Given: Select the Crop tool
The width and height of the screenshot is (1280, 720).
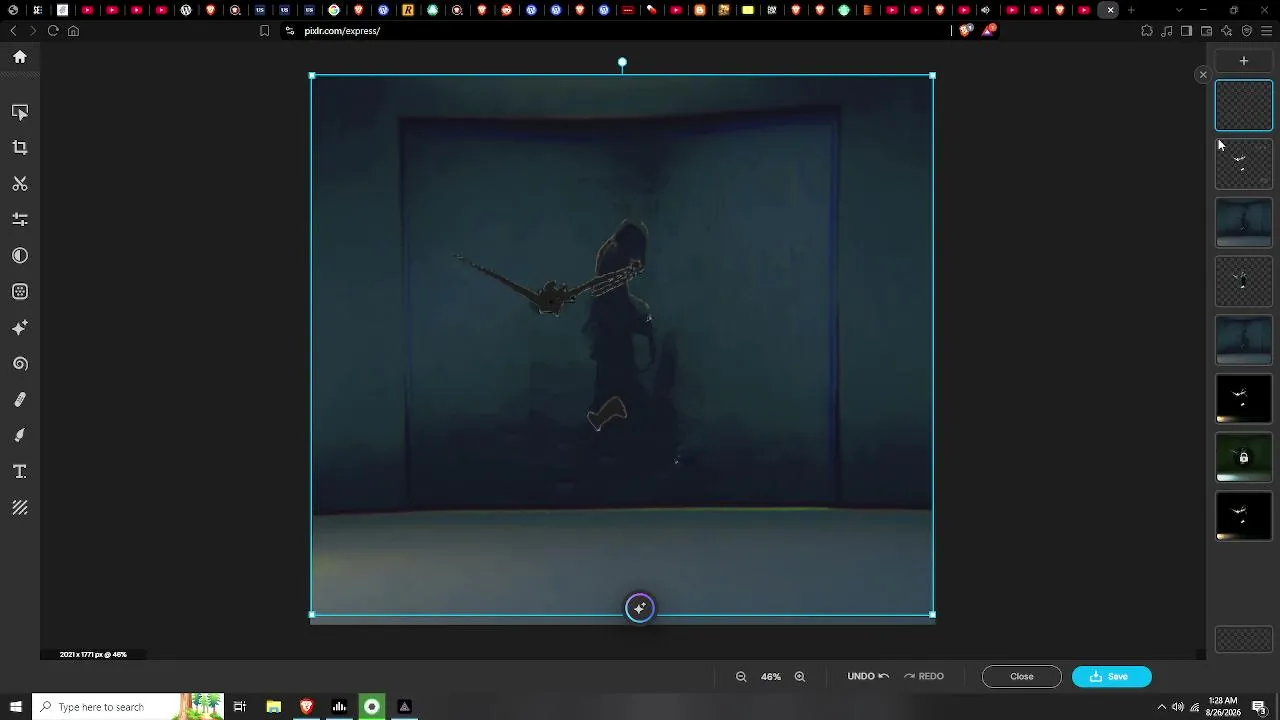Looking at the screenshot, I should tap(20, 148).
